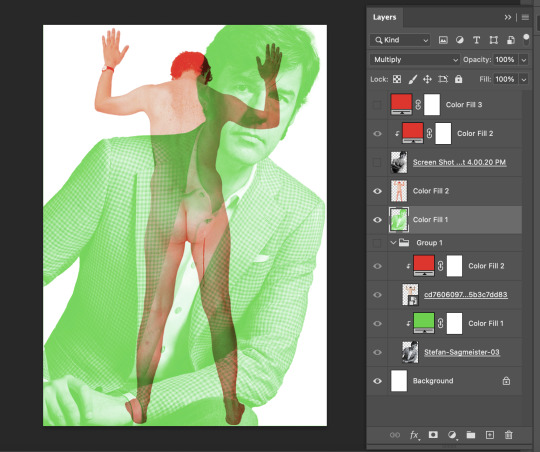This screenshot has width=540, height=452.
Task: Select the Group 1 layer name
Action: tap(429, 243)
